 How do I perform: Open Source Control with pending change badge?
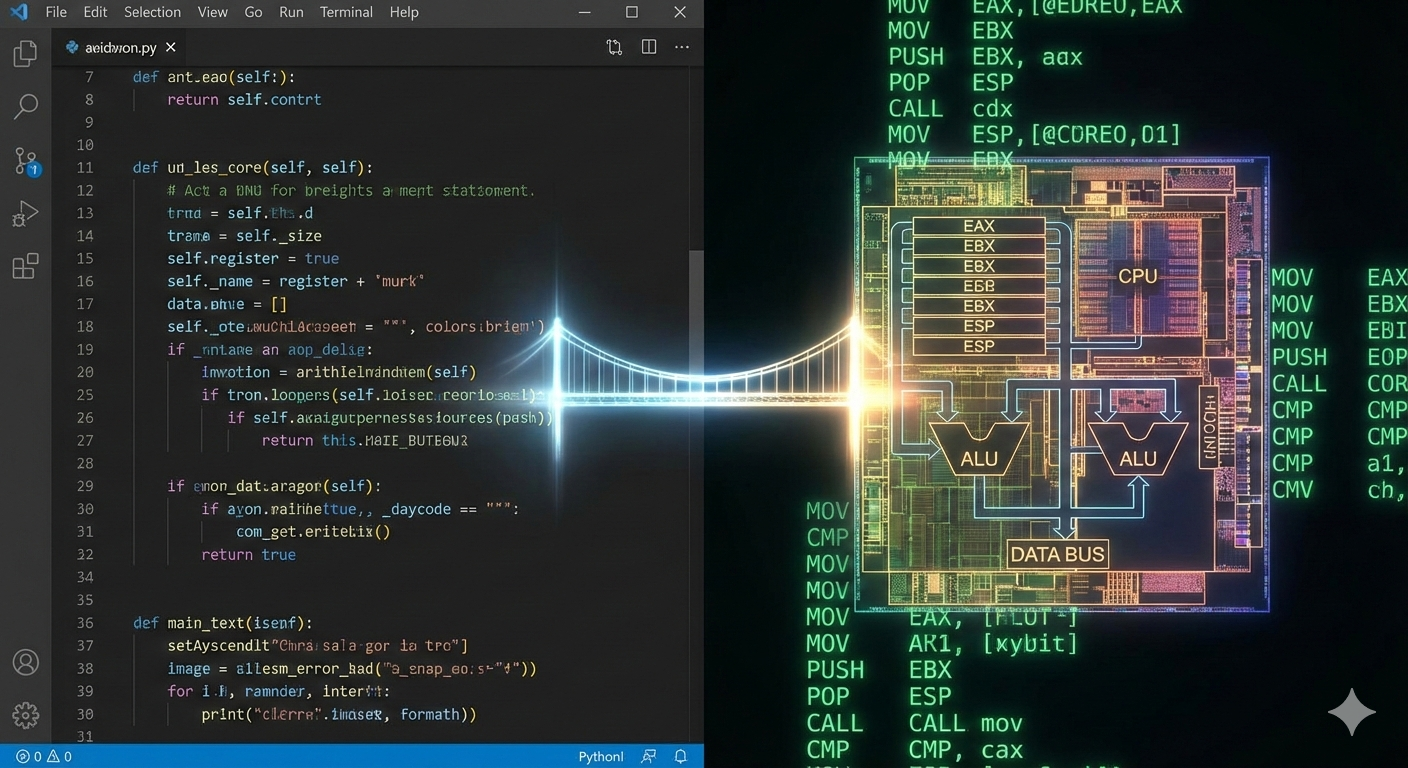pos(25,160)
